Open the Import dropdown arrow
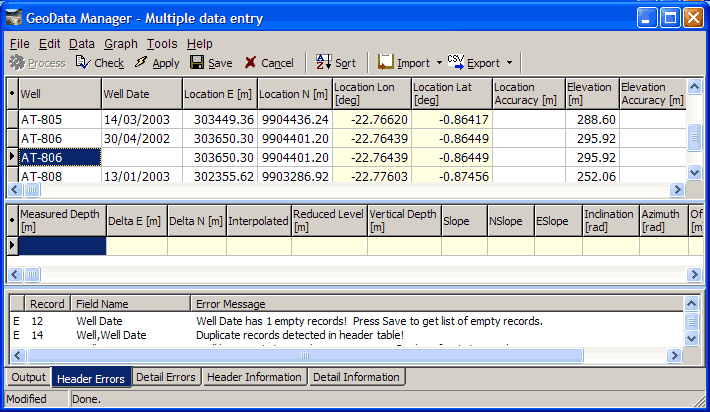Screen dimensions: 710x412 click(x=439, y=62)
